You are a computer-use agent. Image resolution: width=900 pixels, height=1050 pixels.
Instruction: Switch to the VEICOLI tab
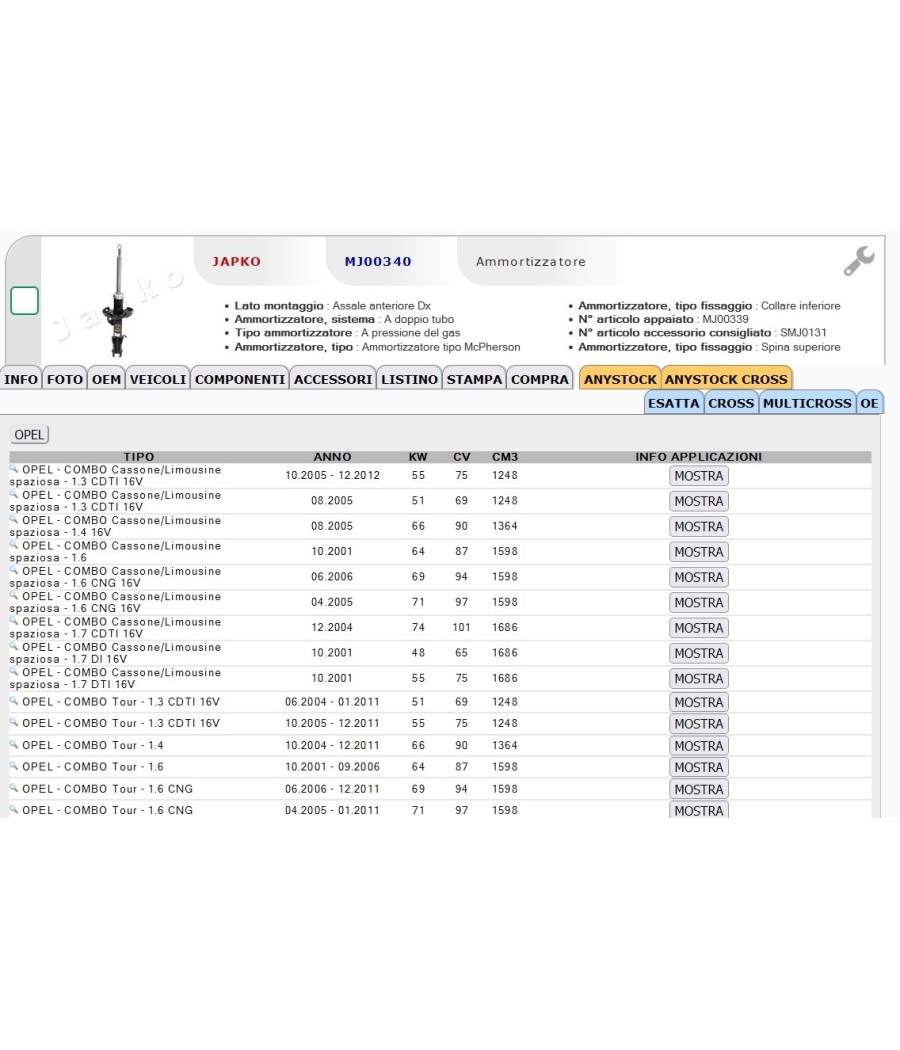click(x=158, y=379)
